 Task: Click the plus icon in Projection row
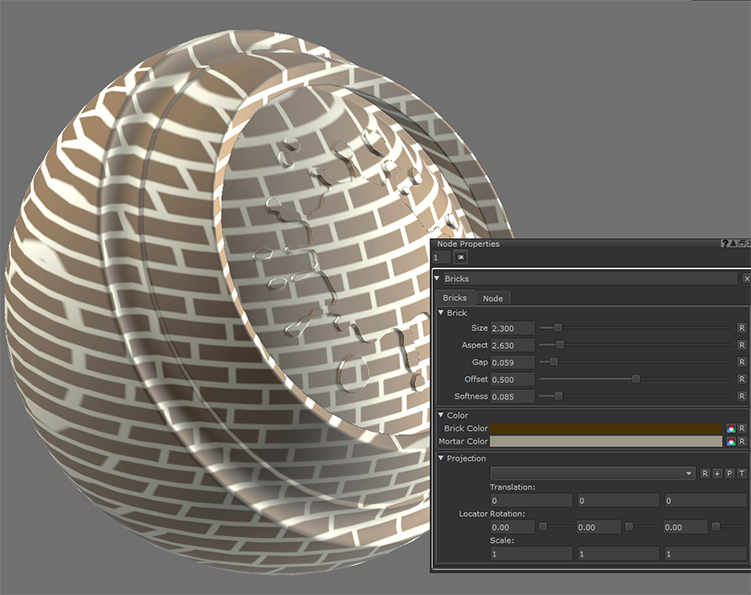[x=717, y=473]
